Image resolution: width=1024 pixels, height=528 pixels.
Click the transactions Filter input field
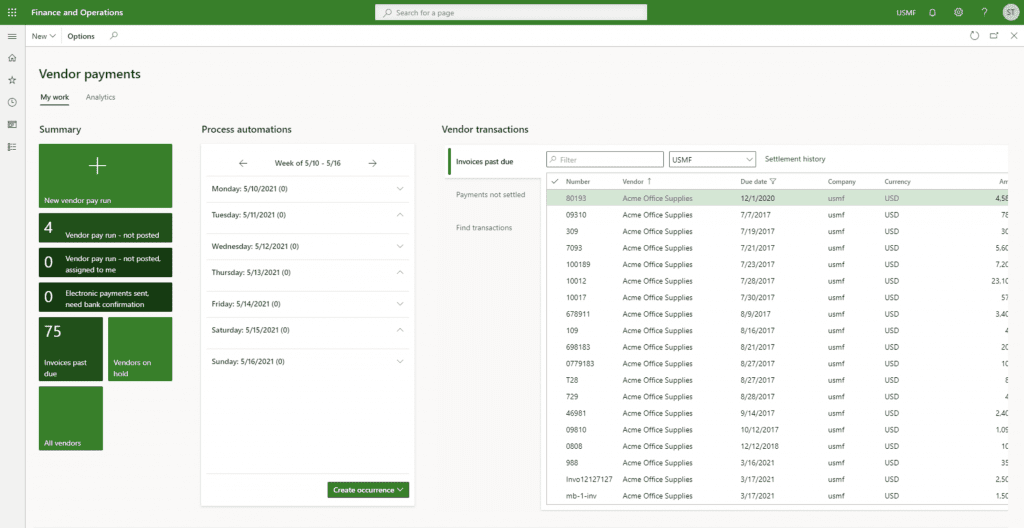605,159
